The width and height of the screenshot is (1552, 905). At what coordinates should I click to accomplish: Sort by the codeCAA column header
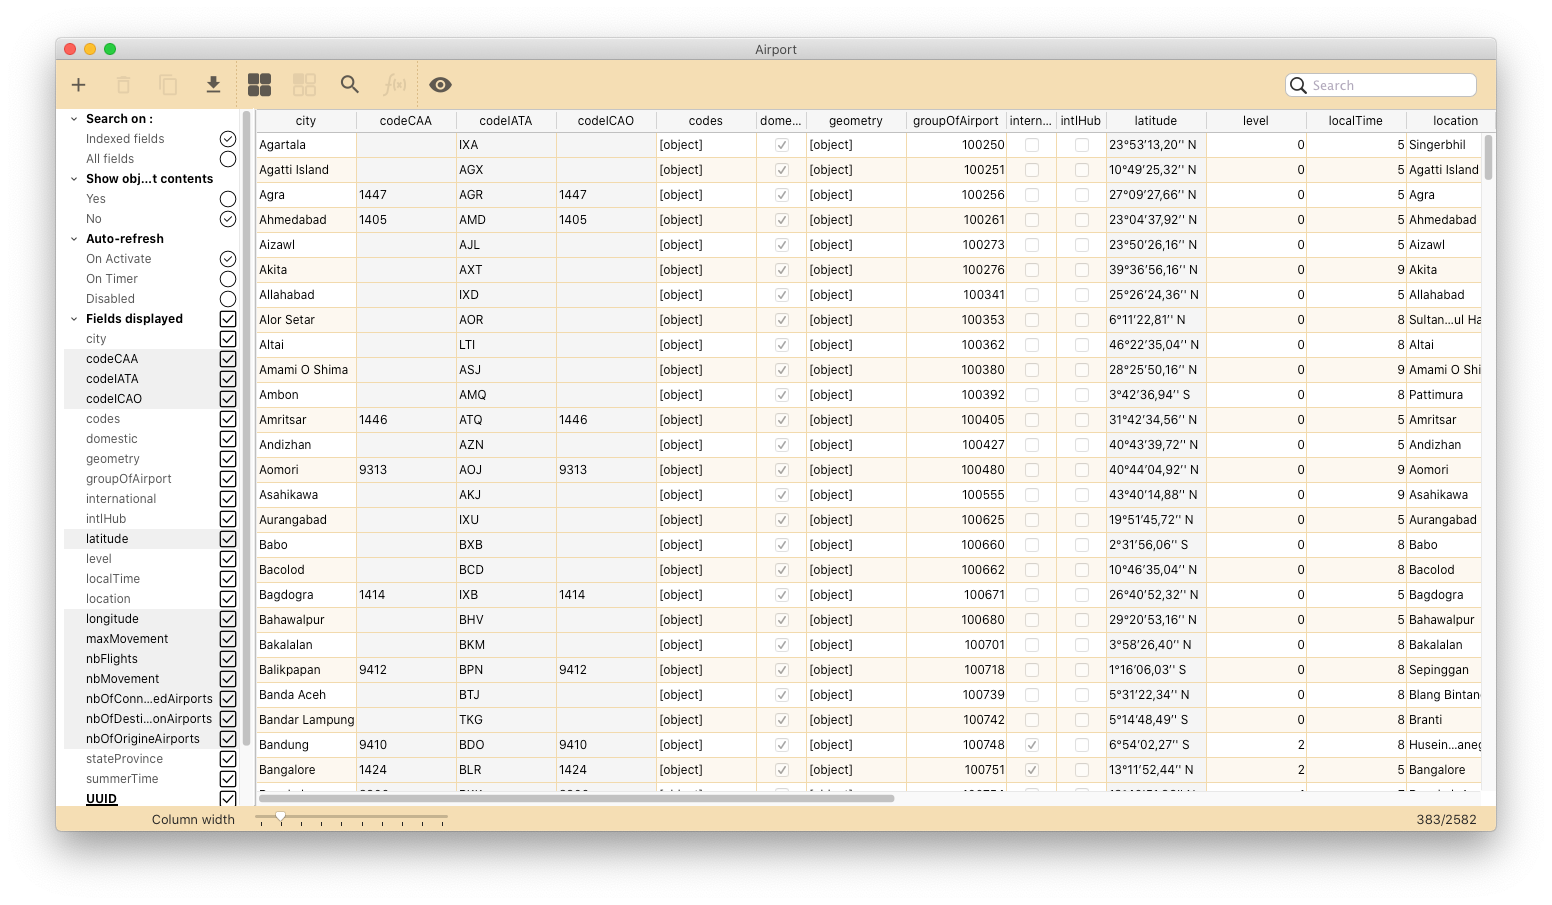click(x=406, y=121)
